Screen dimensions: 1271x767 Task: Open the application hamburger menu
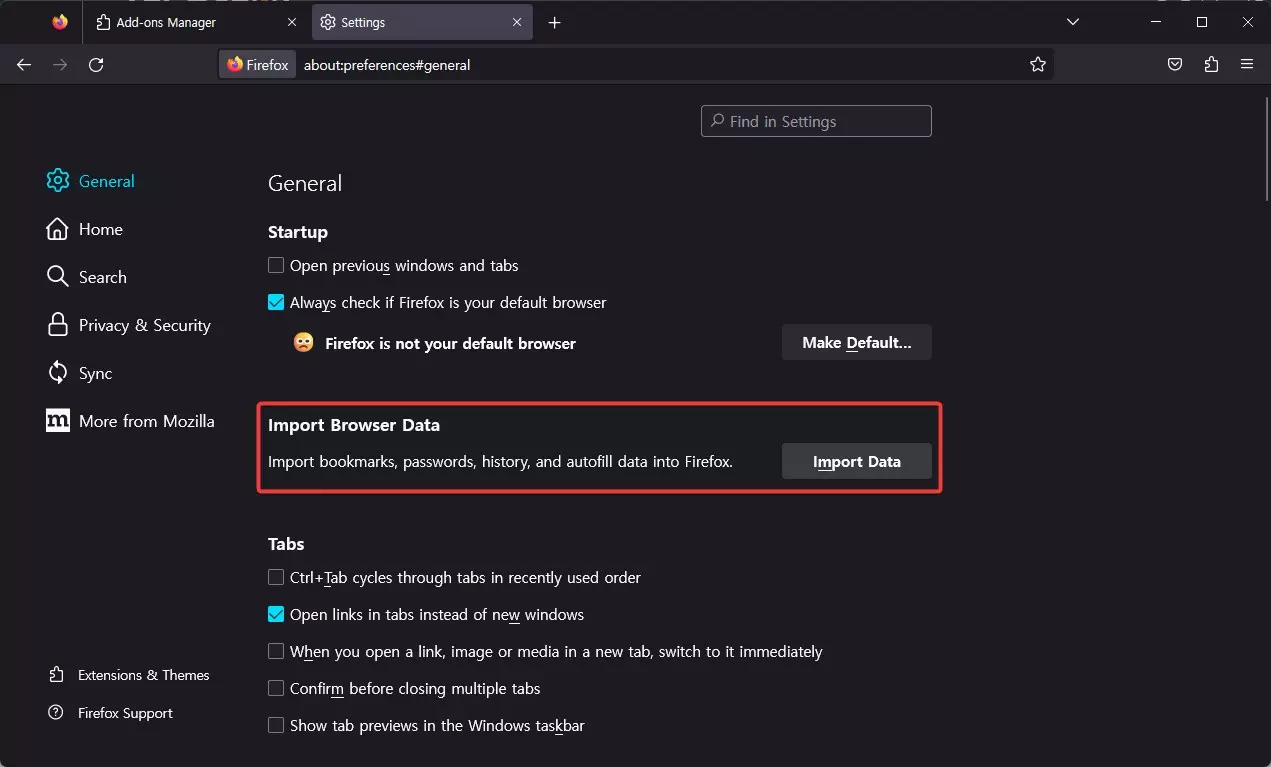tap(1247, 64)
